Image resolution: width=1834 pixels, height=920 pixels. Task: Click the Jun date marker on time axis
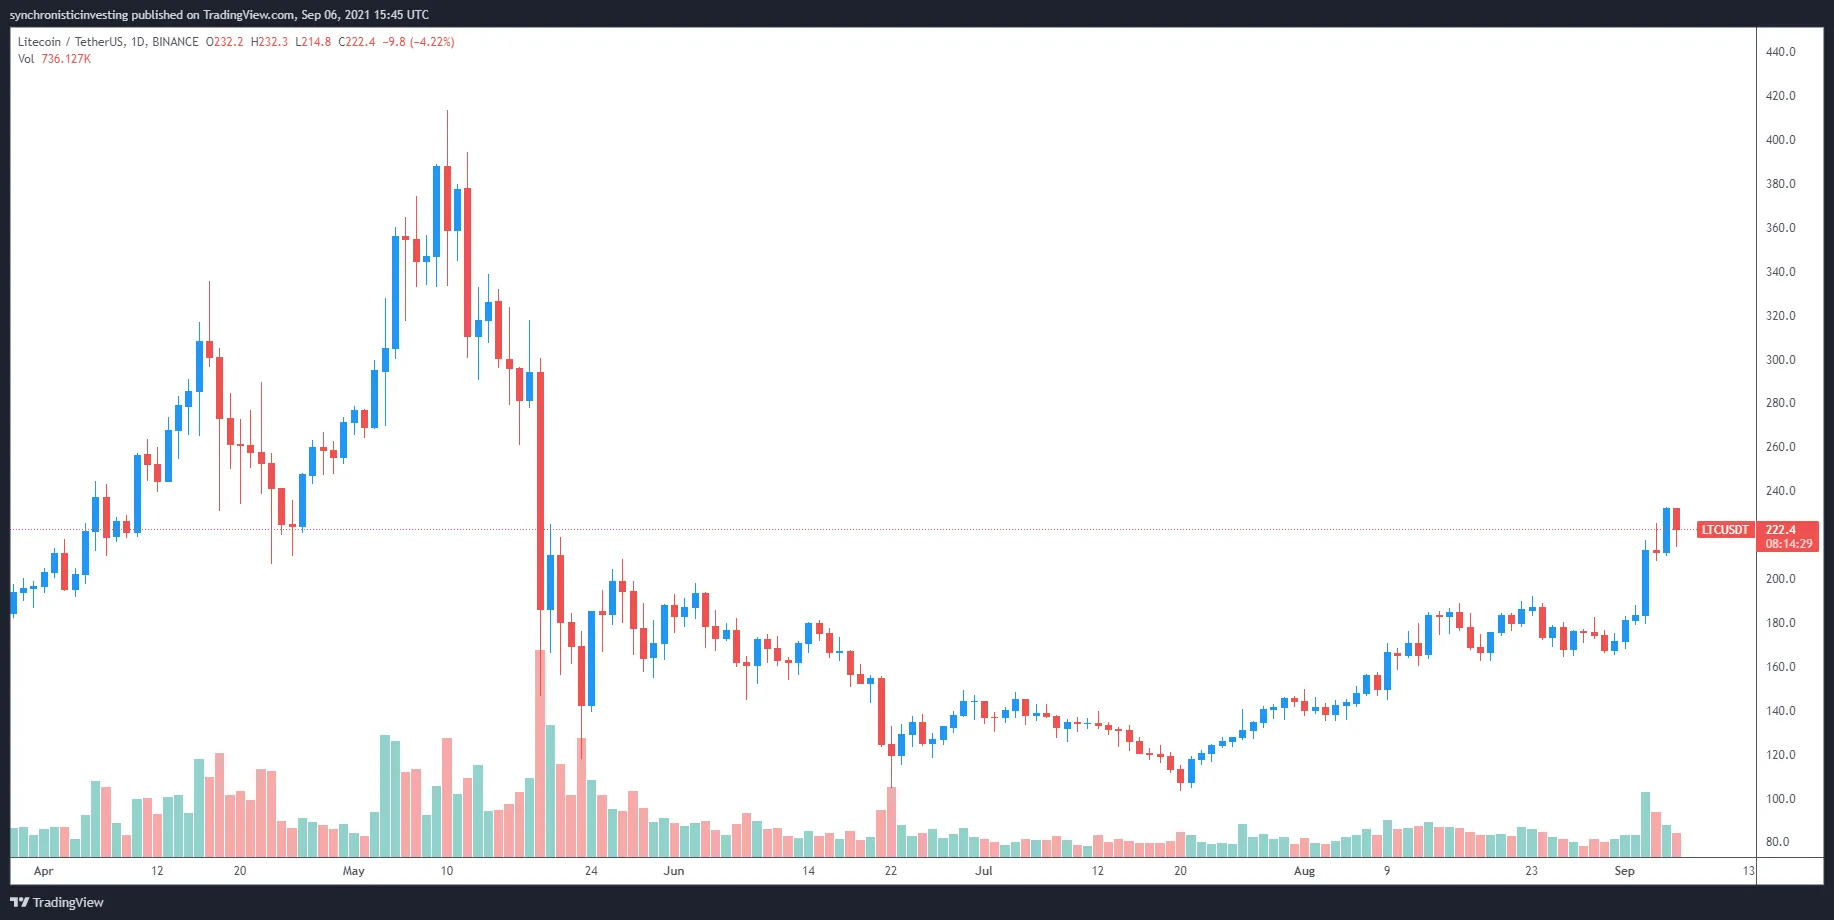tap(674, 871)
